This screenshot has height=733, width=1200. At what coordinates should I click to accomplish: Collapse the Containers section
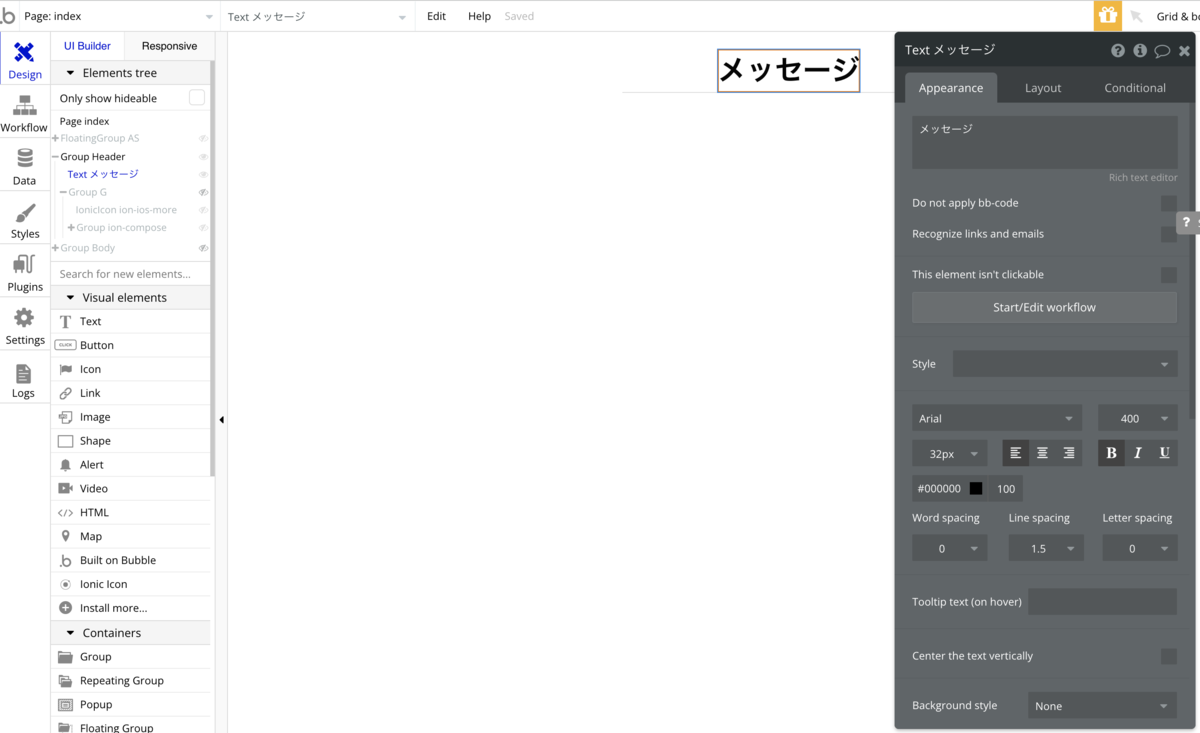71,633
